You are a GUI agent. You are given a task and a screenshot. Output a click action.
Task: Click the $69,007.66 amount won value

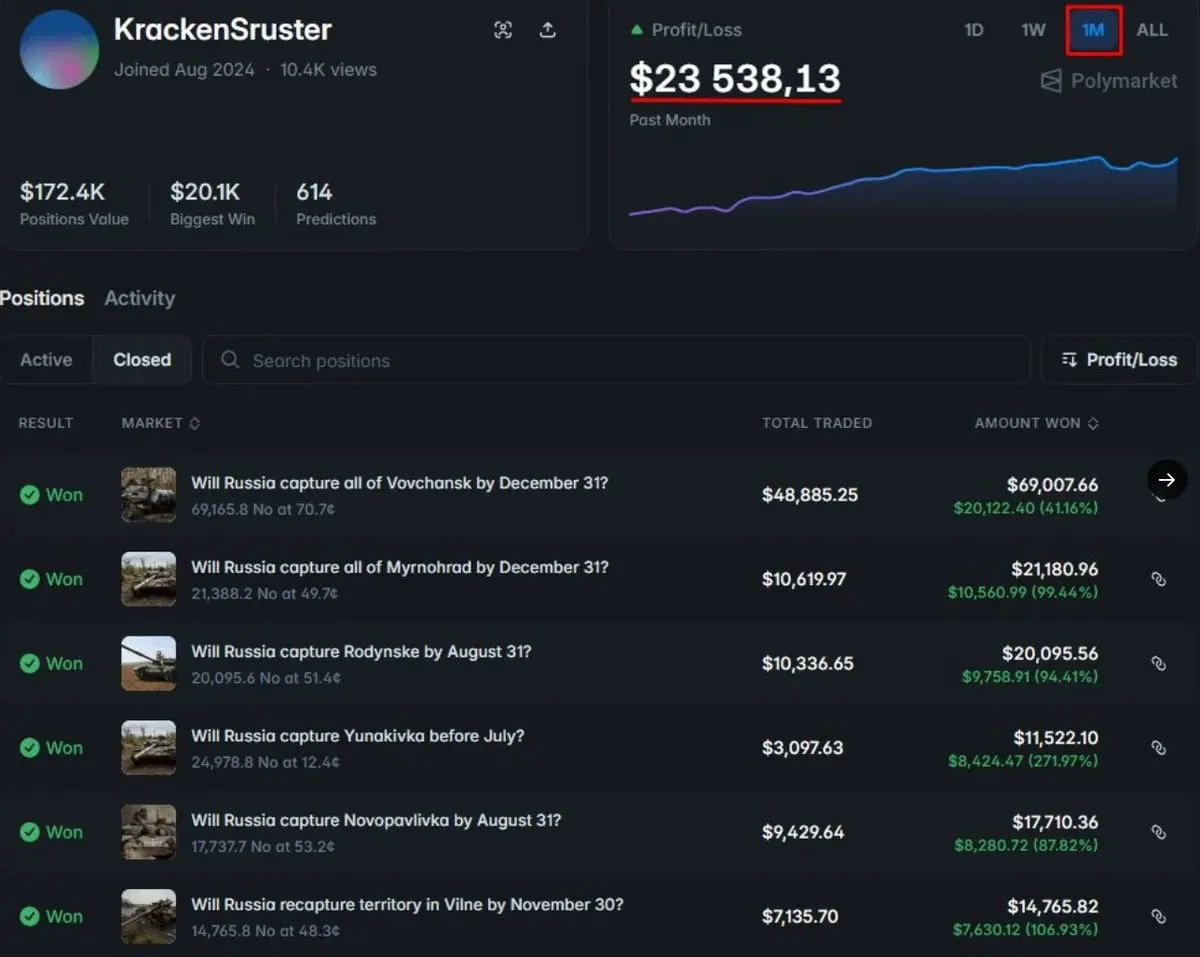(x=1053, y=485)
